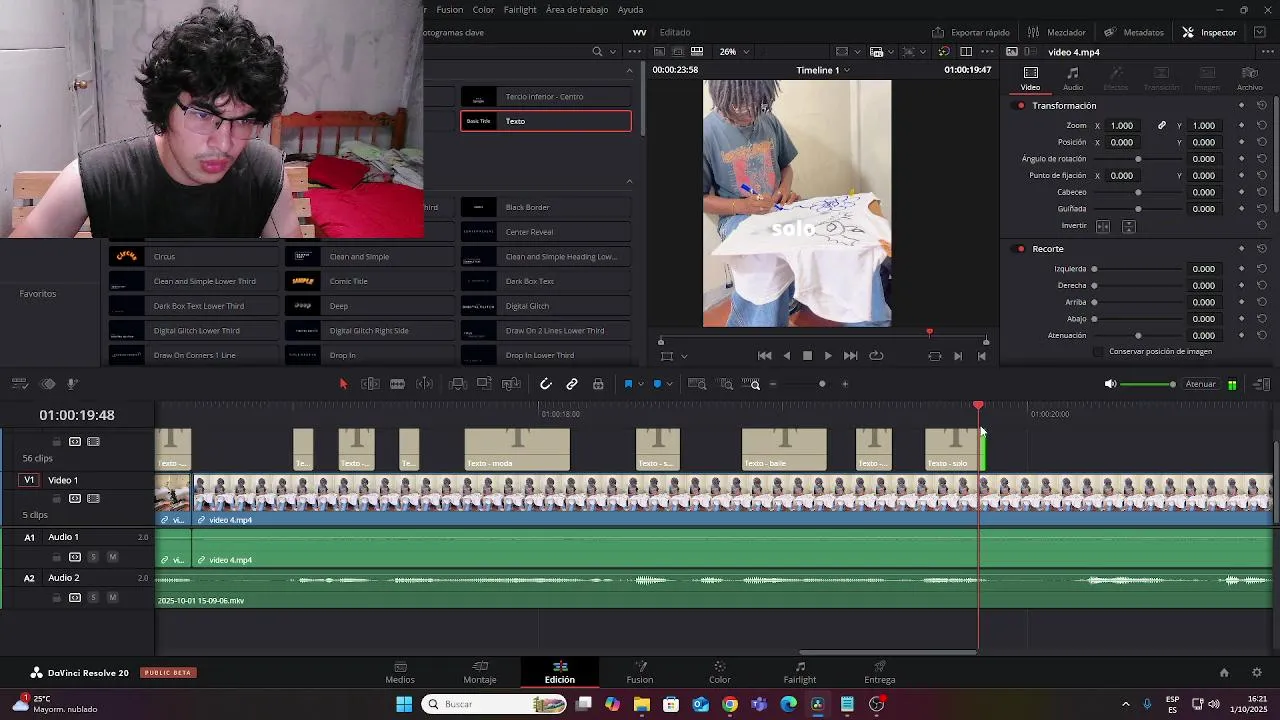The width and height of the screenshot is (1280, 720).
Task: Mute the monitor speaker icon
Action: [x=1110, y=384]
